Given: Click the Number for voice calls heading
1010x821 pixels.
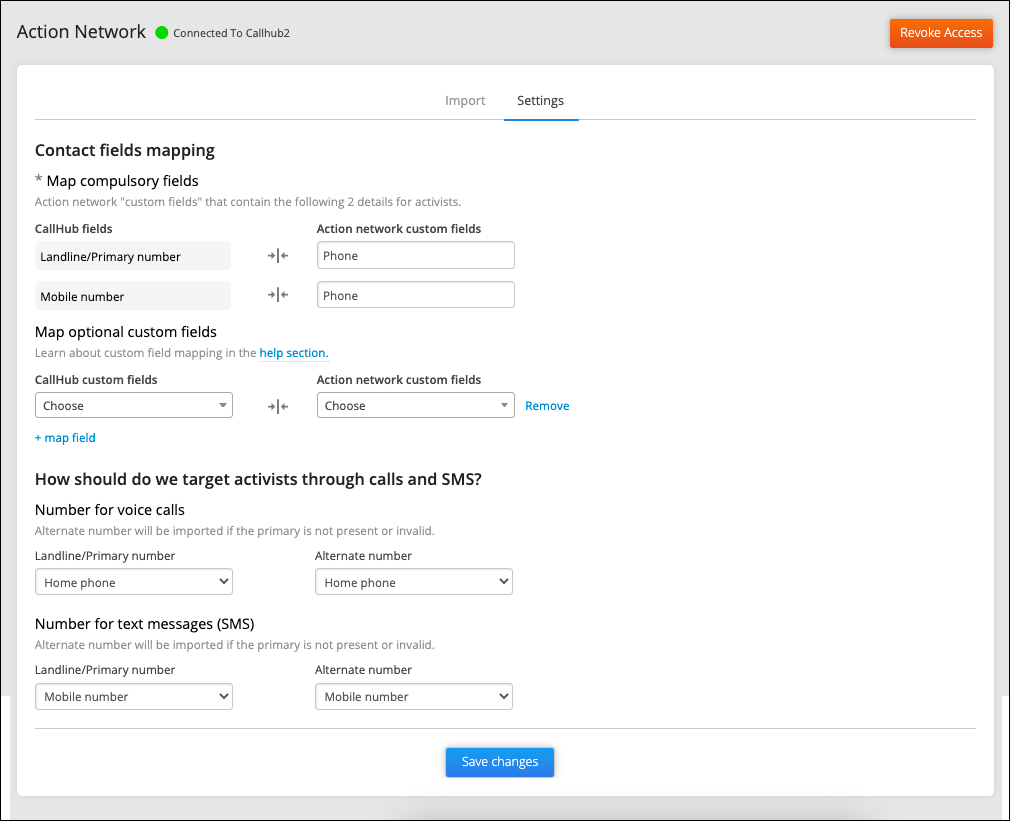Looking at the screenshot, I should tap(110, 510).
